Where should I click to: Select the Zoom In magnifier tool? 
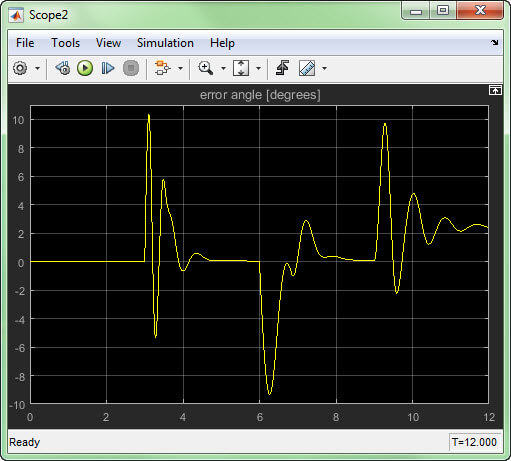click(x=206, y=68)
